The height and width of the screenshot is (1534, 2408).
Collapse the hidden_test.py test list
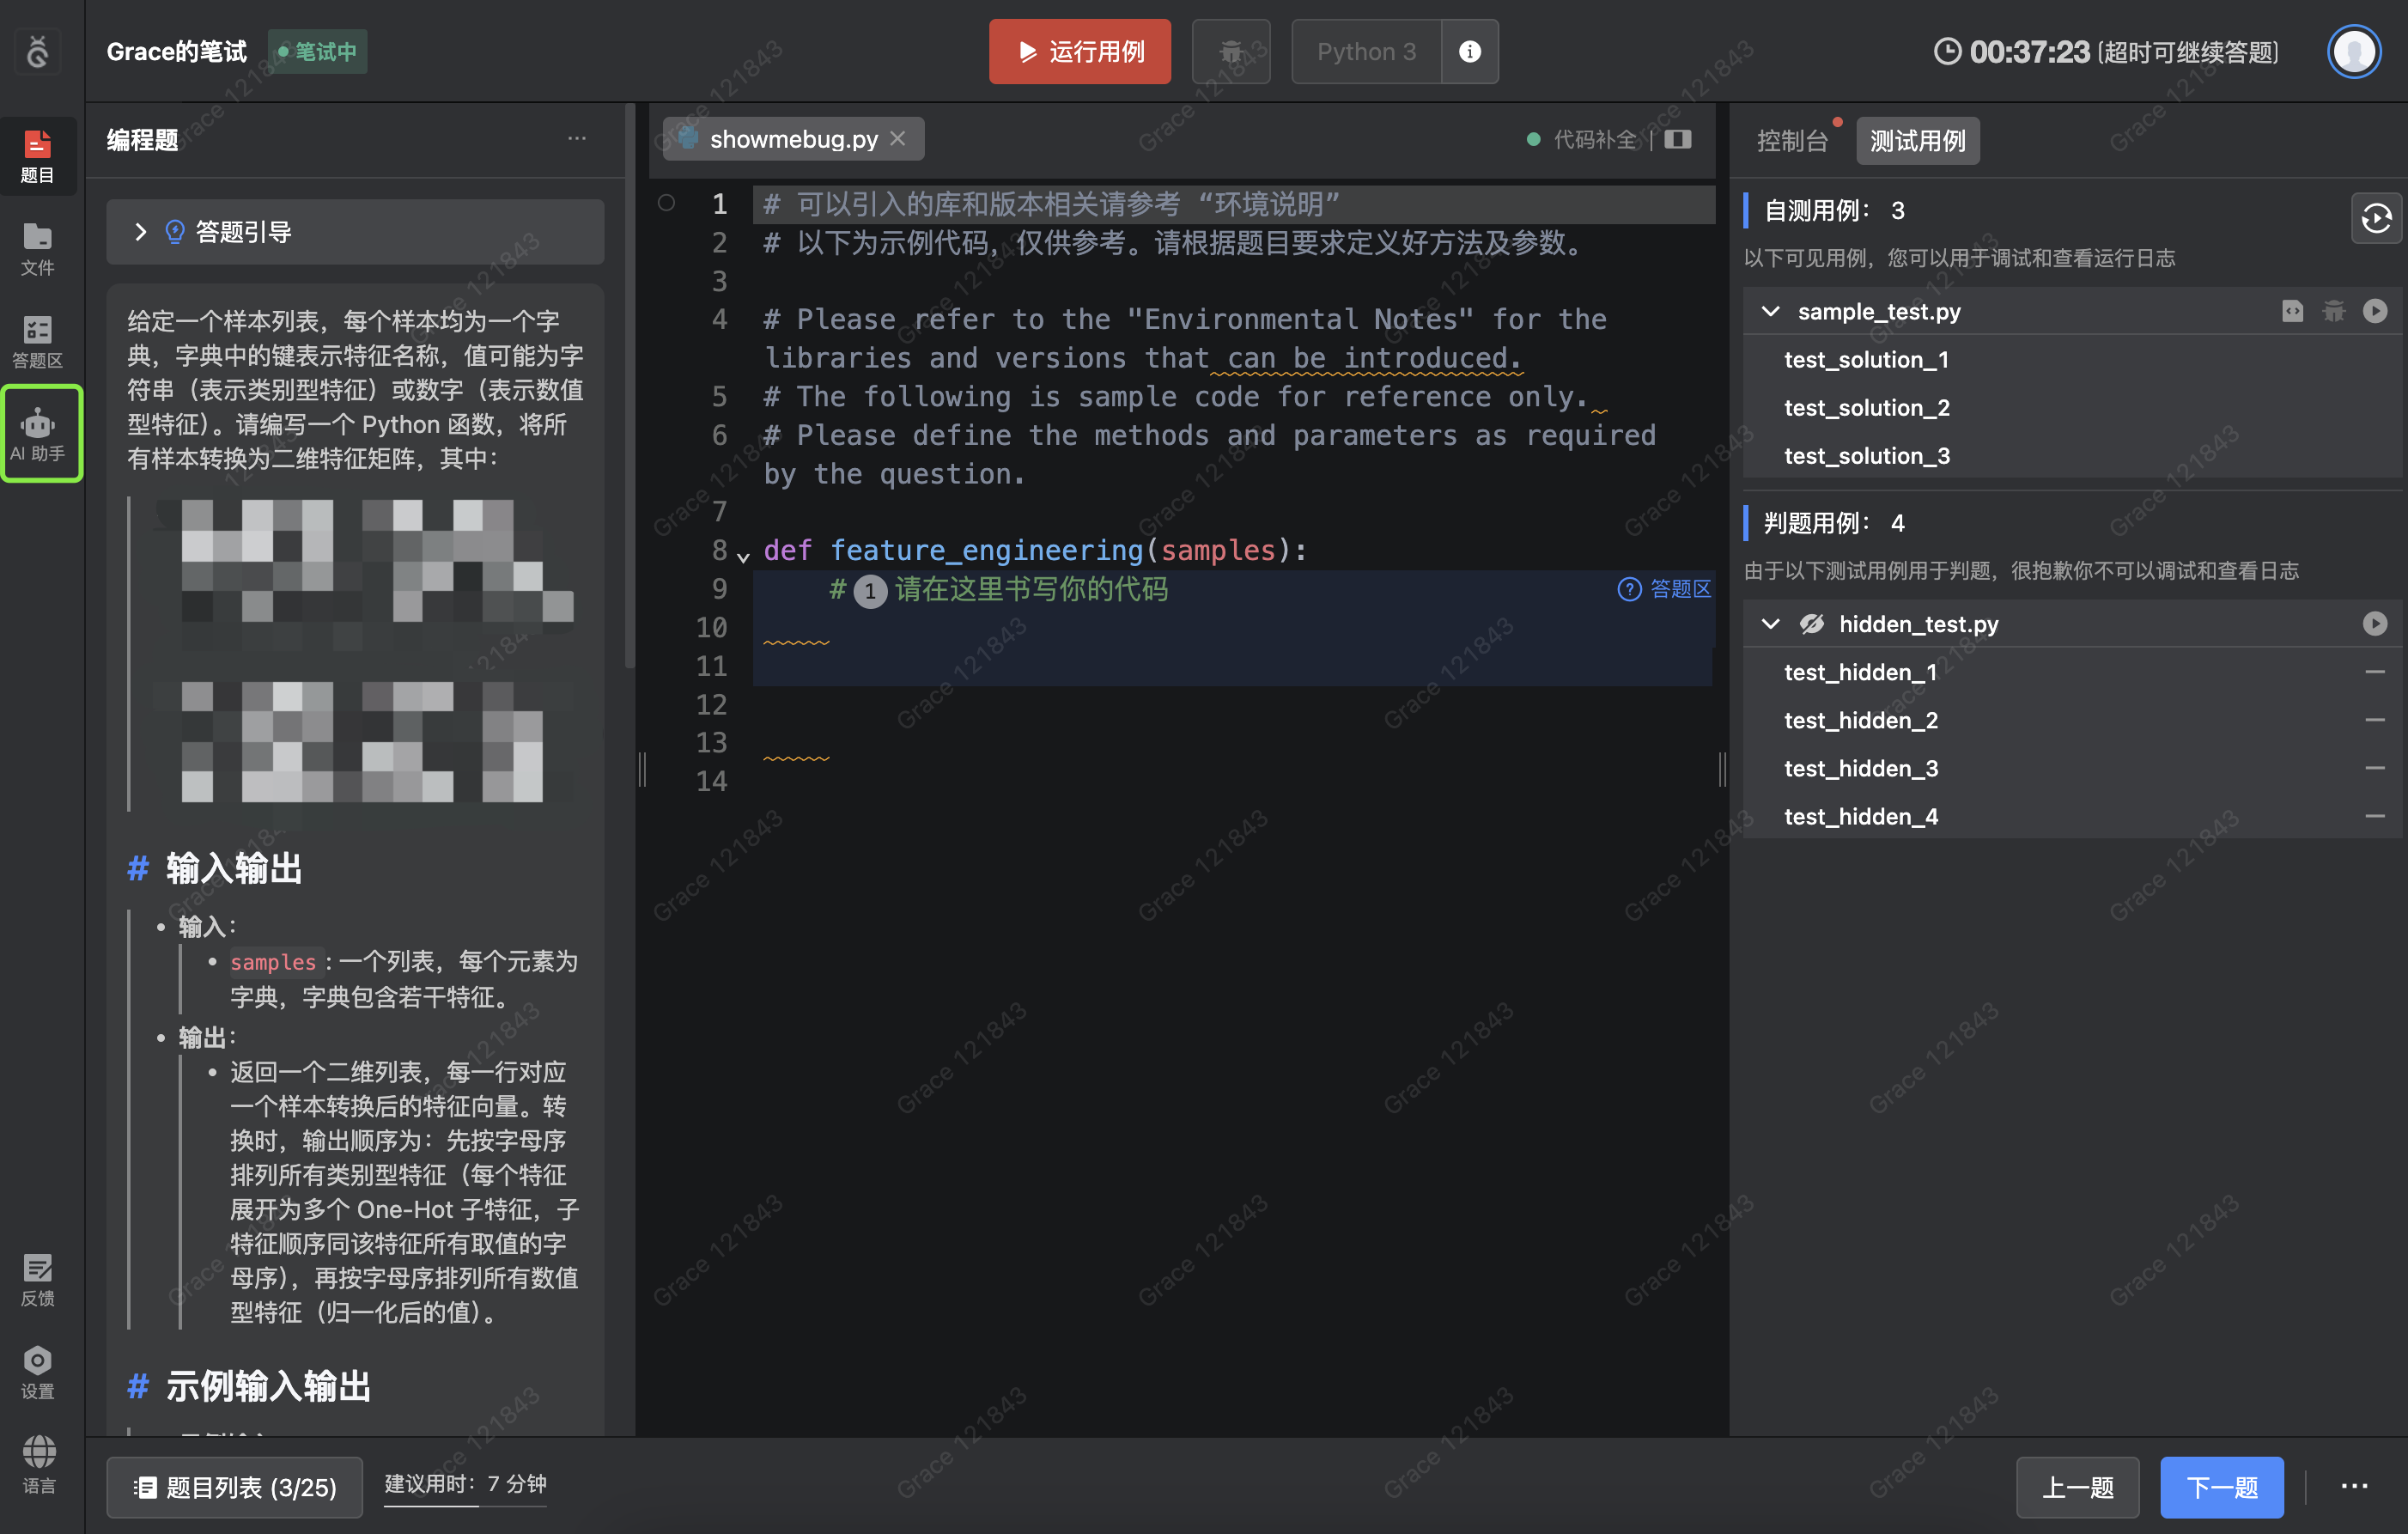point(1770,624)
